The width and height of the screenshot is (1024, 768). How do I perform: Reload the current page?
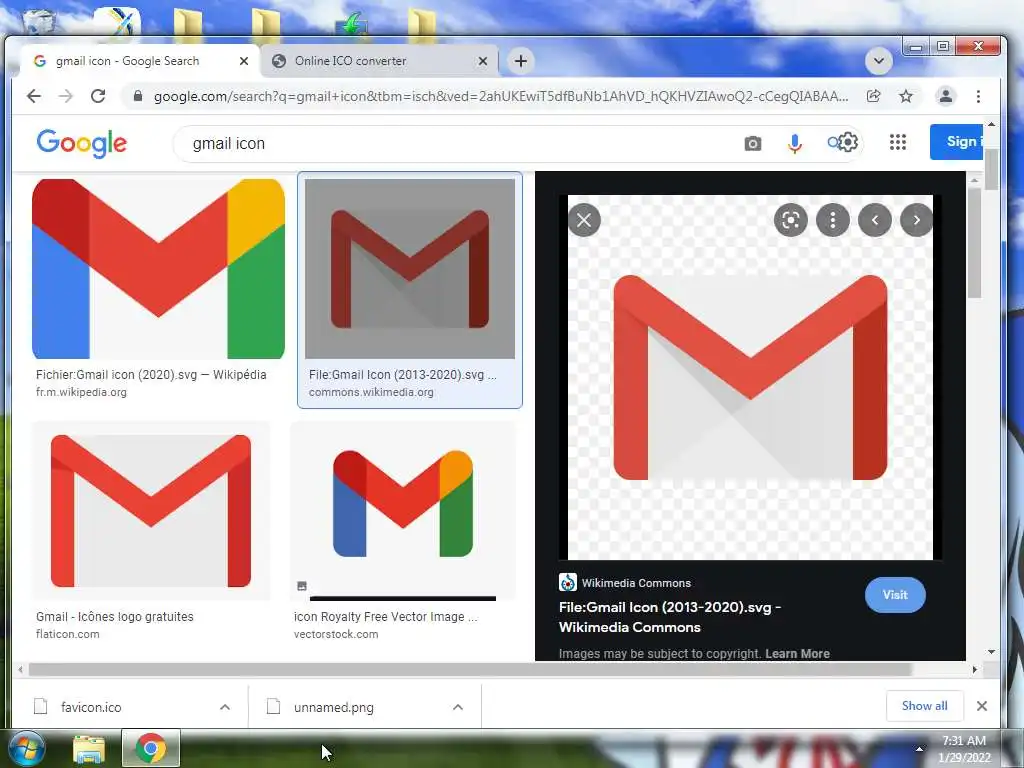98,97
